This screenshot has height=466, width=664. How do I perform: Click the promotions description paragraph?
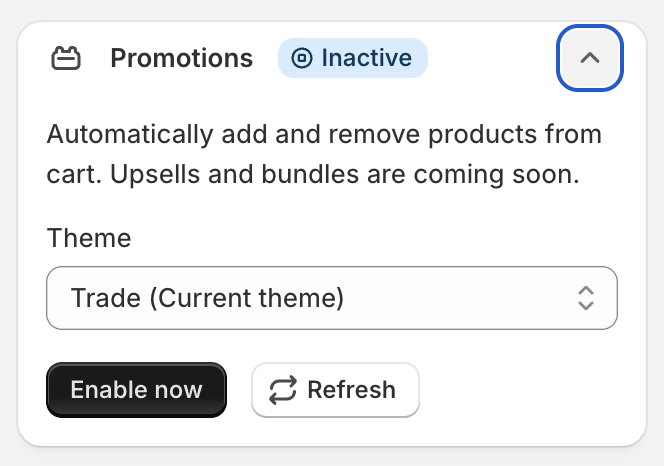(323, 154)
